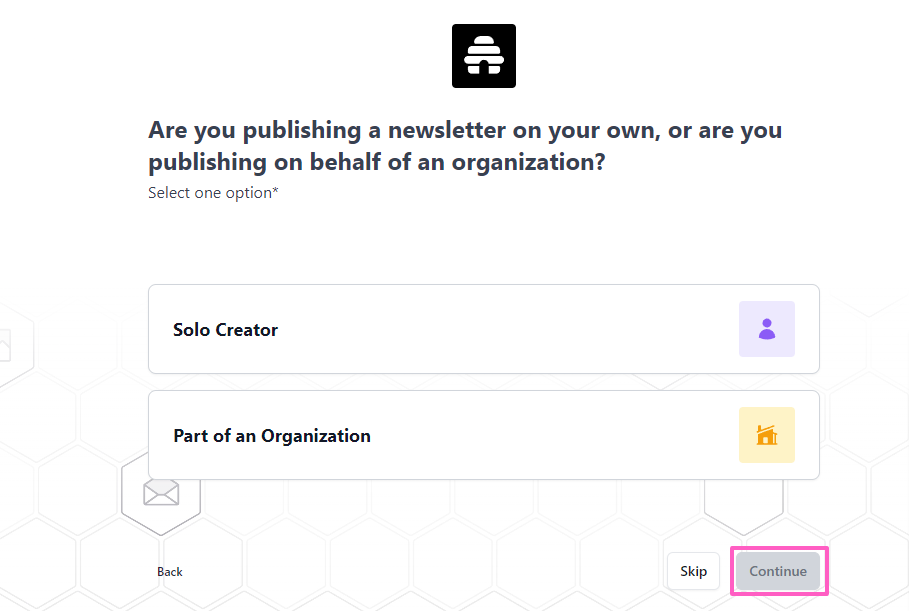This screenshot has height=611, width=909.
Task: Click the greyed-out Continue button
Action: pos(778,571)
